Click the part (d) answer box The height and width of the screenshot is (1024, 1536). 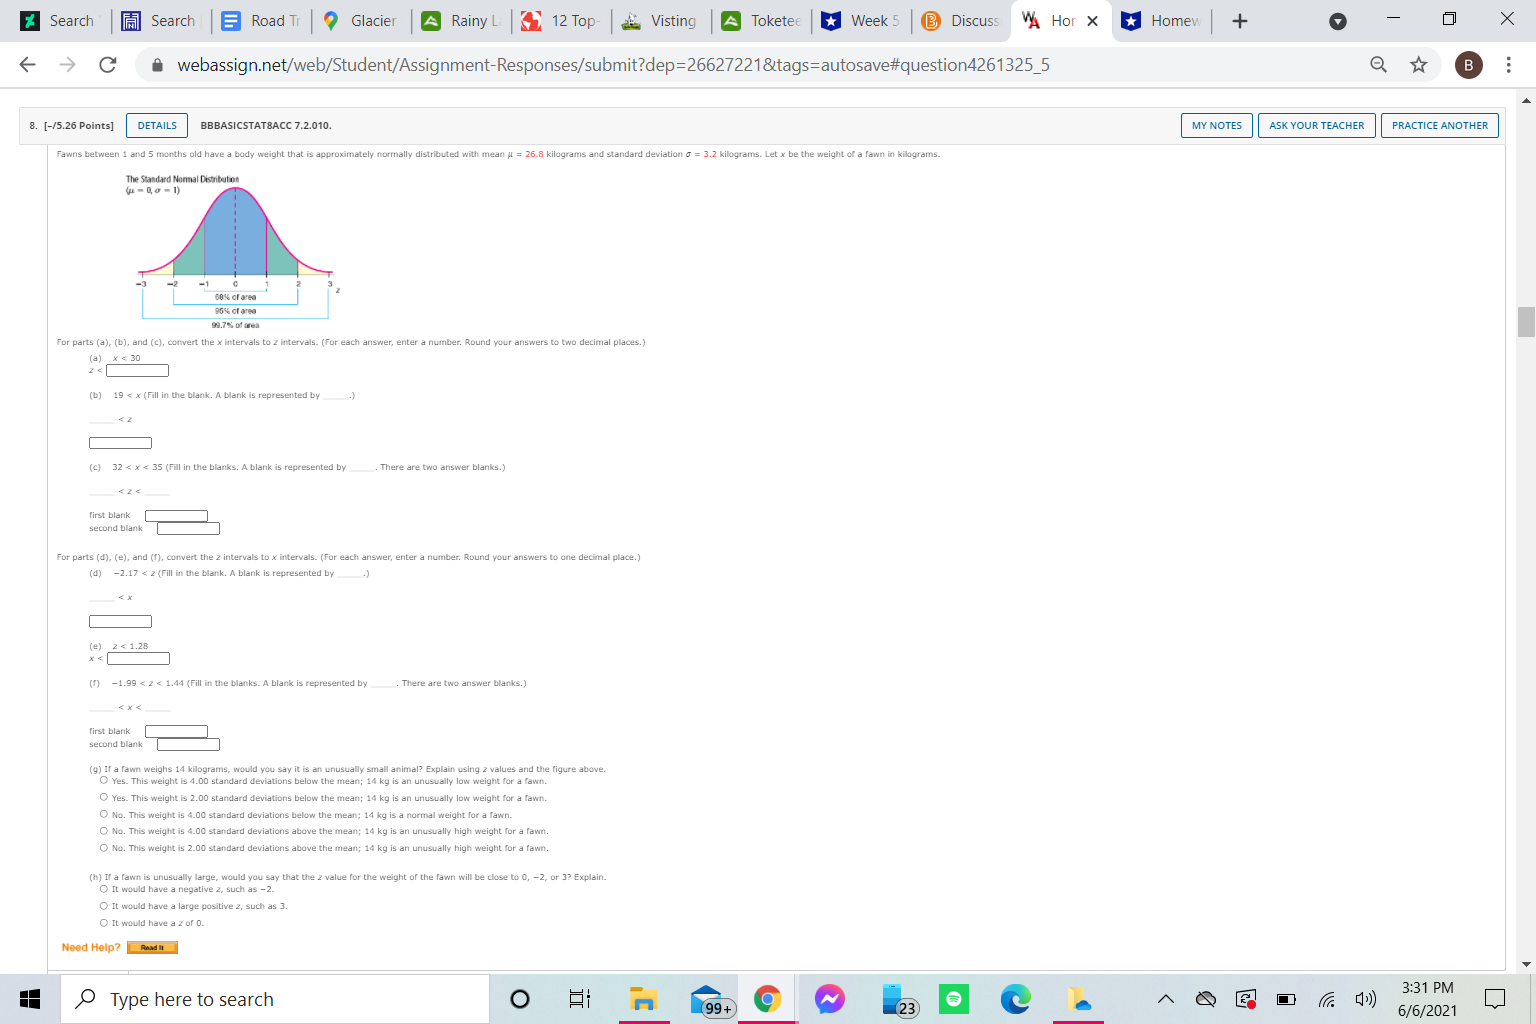coord(120,621)
